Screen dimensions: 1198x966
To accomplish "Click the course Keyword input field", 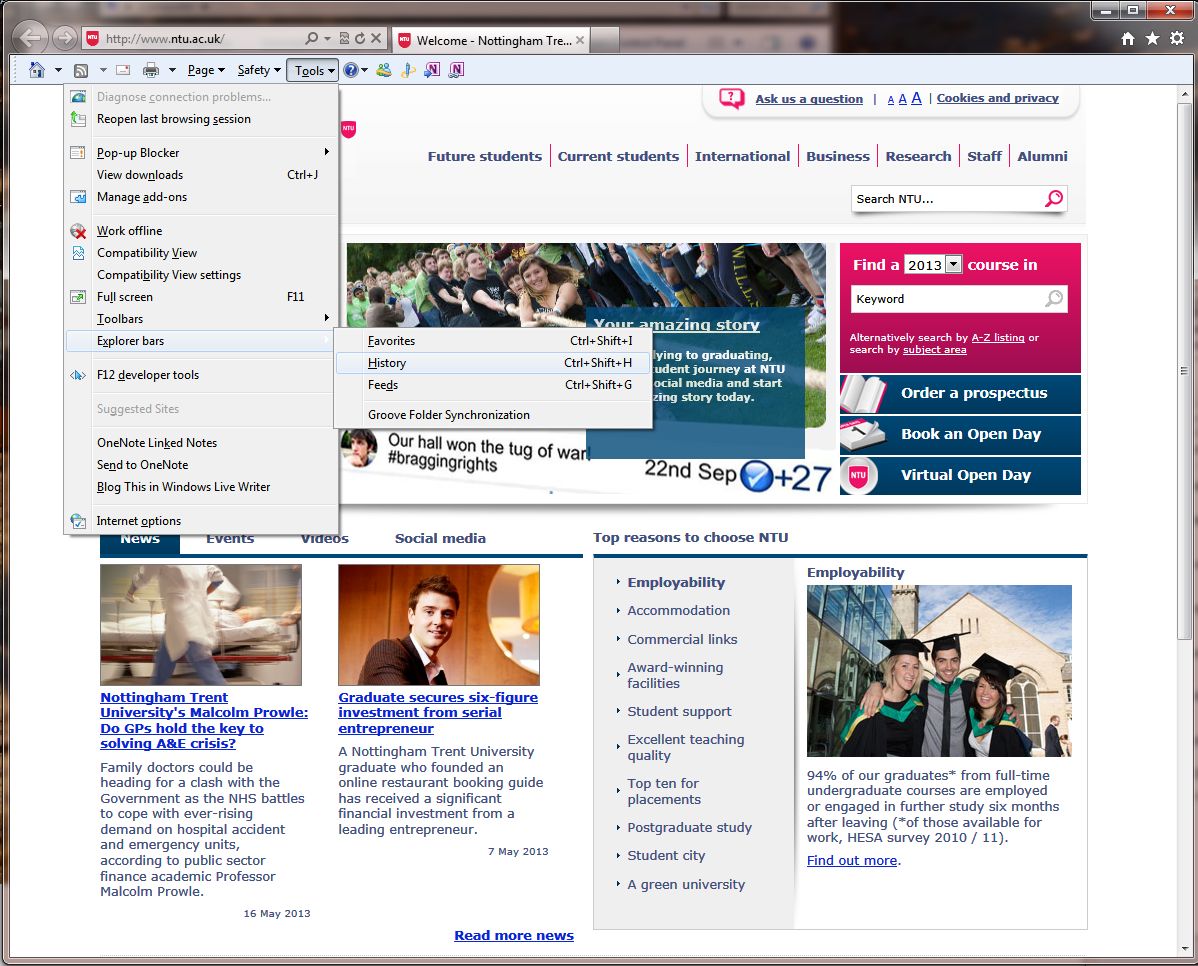I will tap(945, 299).
